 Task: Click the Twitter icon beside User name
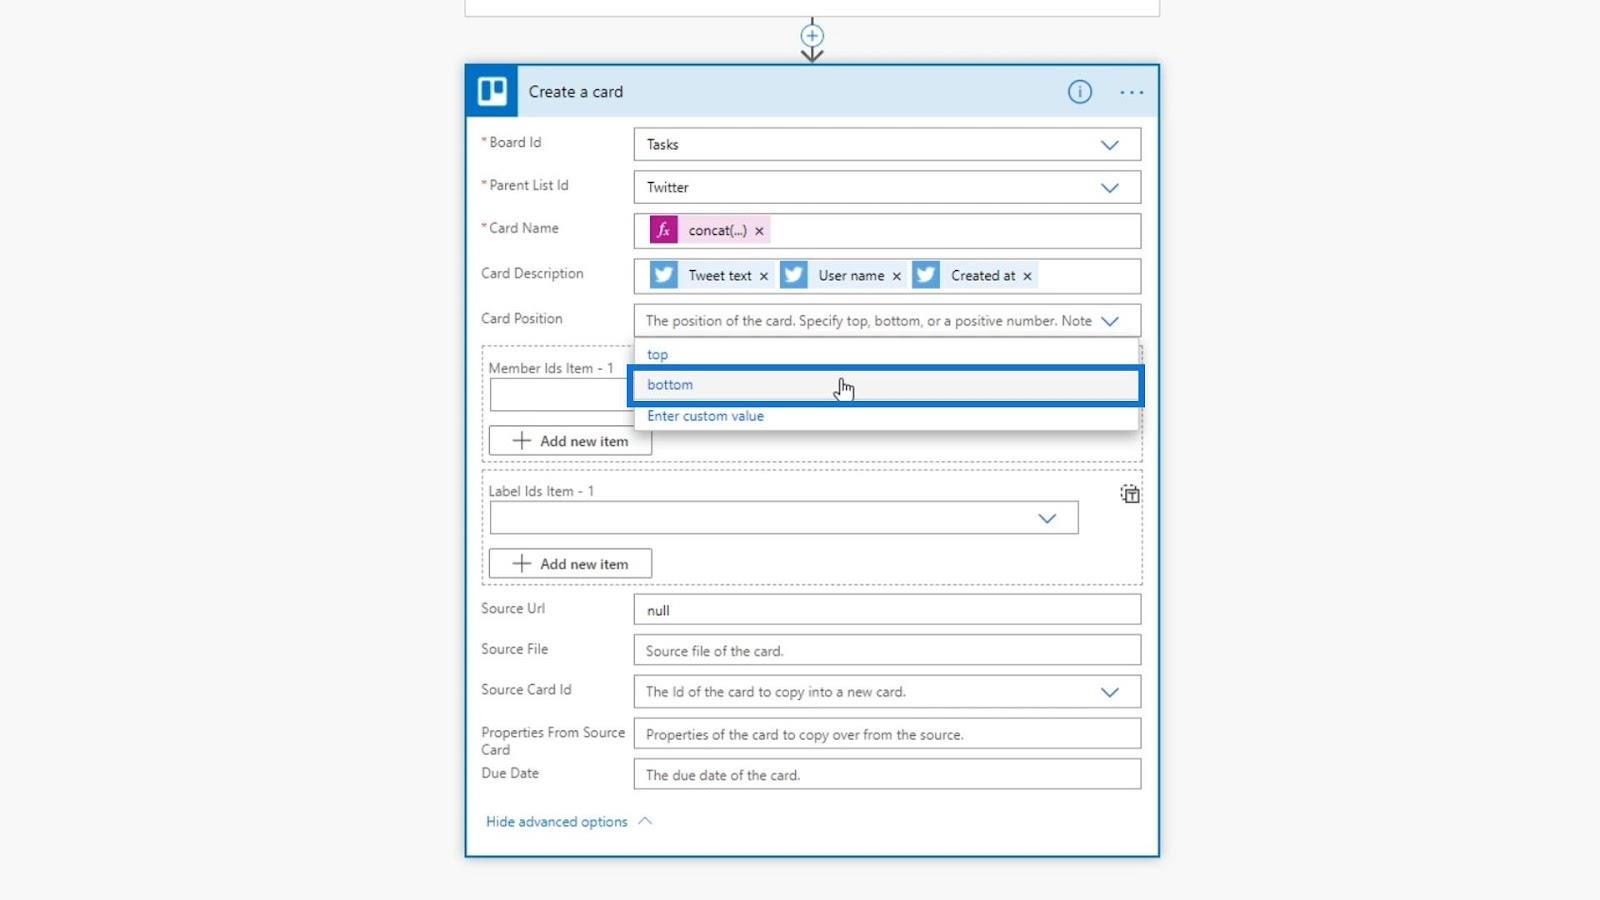(794, 275)
